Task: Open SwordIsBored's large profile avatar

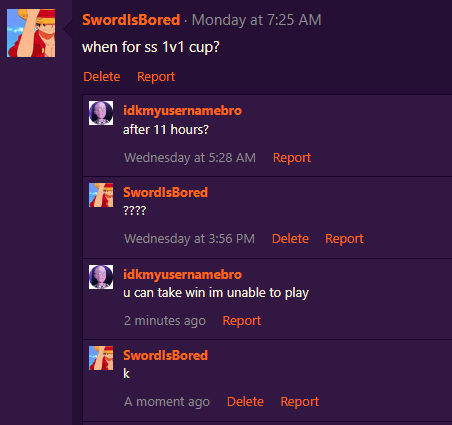Action: (31, 33)
